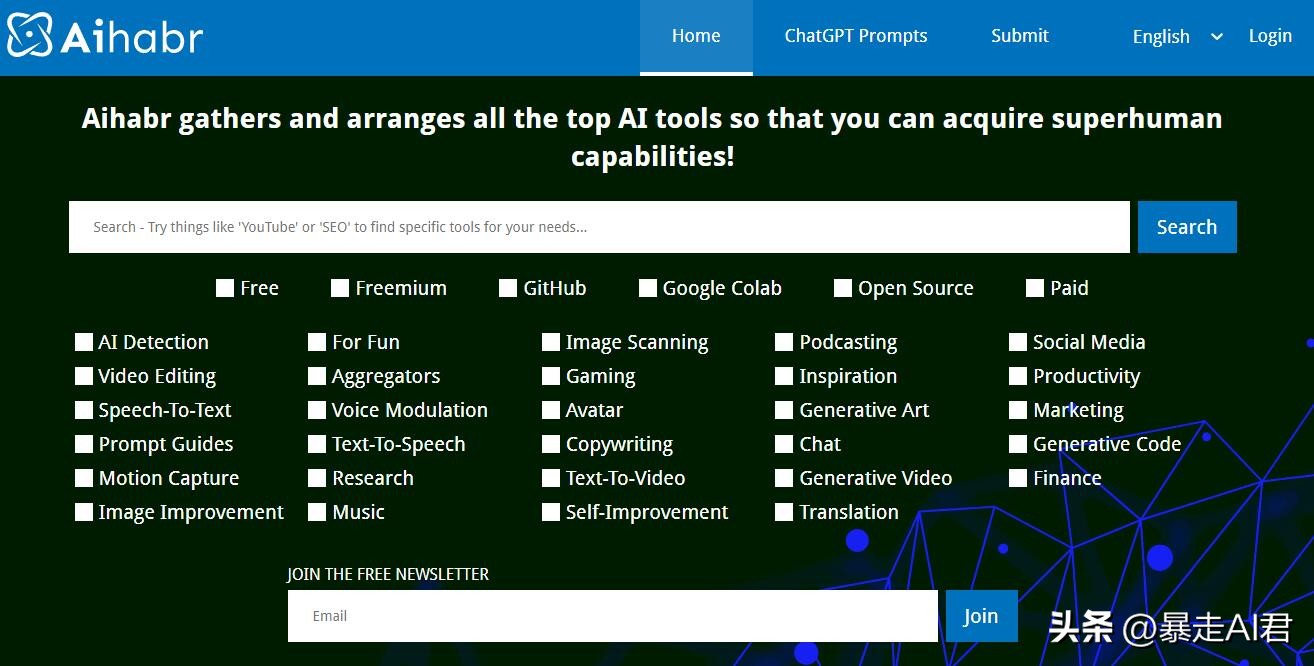Enable the Social Media category
1314x666 pixels.
(x=1018, y=343)
